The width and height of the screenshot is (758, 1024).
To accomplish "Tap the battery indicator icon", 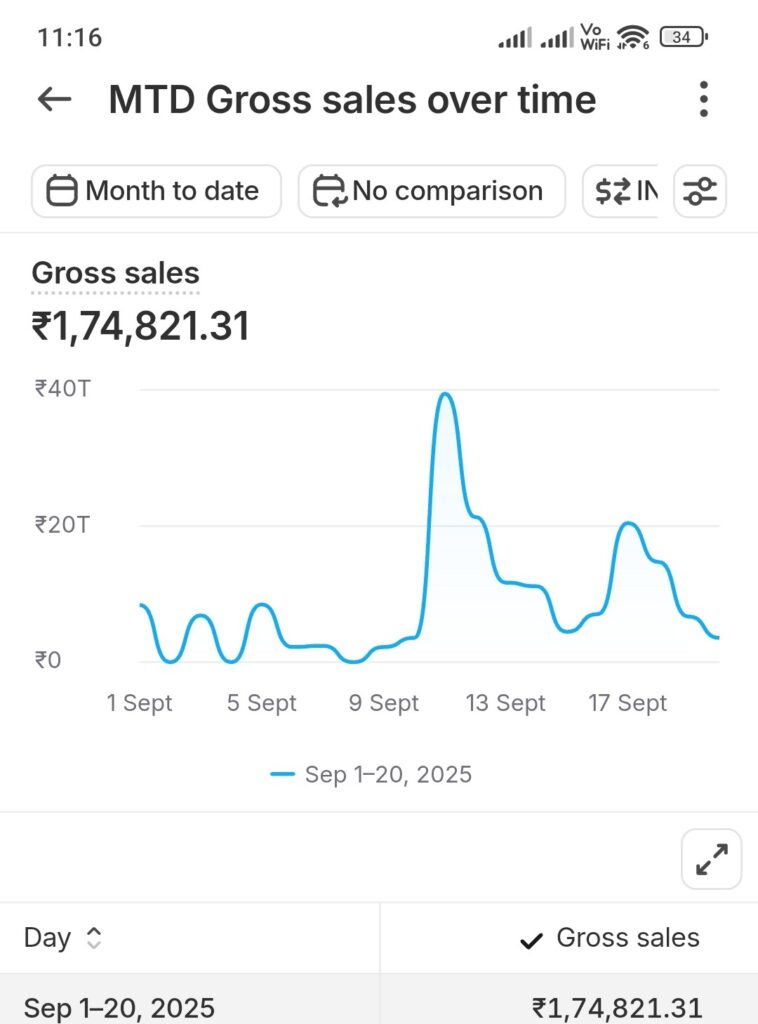I will 683,38.
